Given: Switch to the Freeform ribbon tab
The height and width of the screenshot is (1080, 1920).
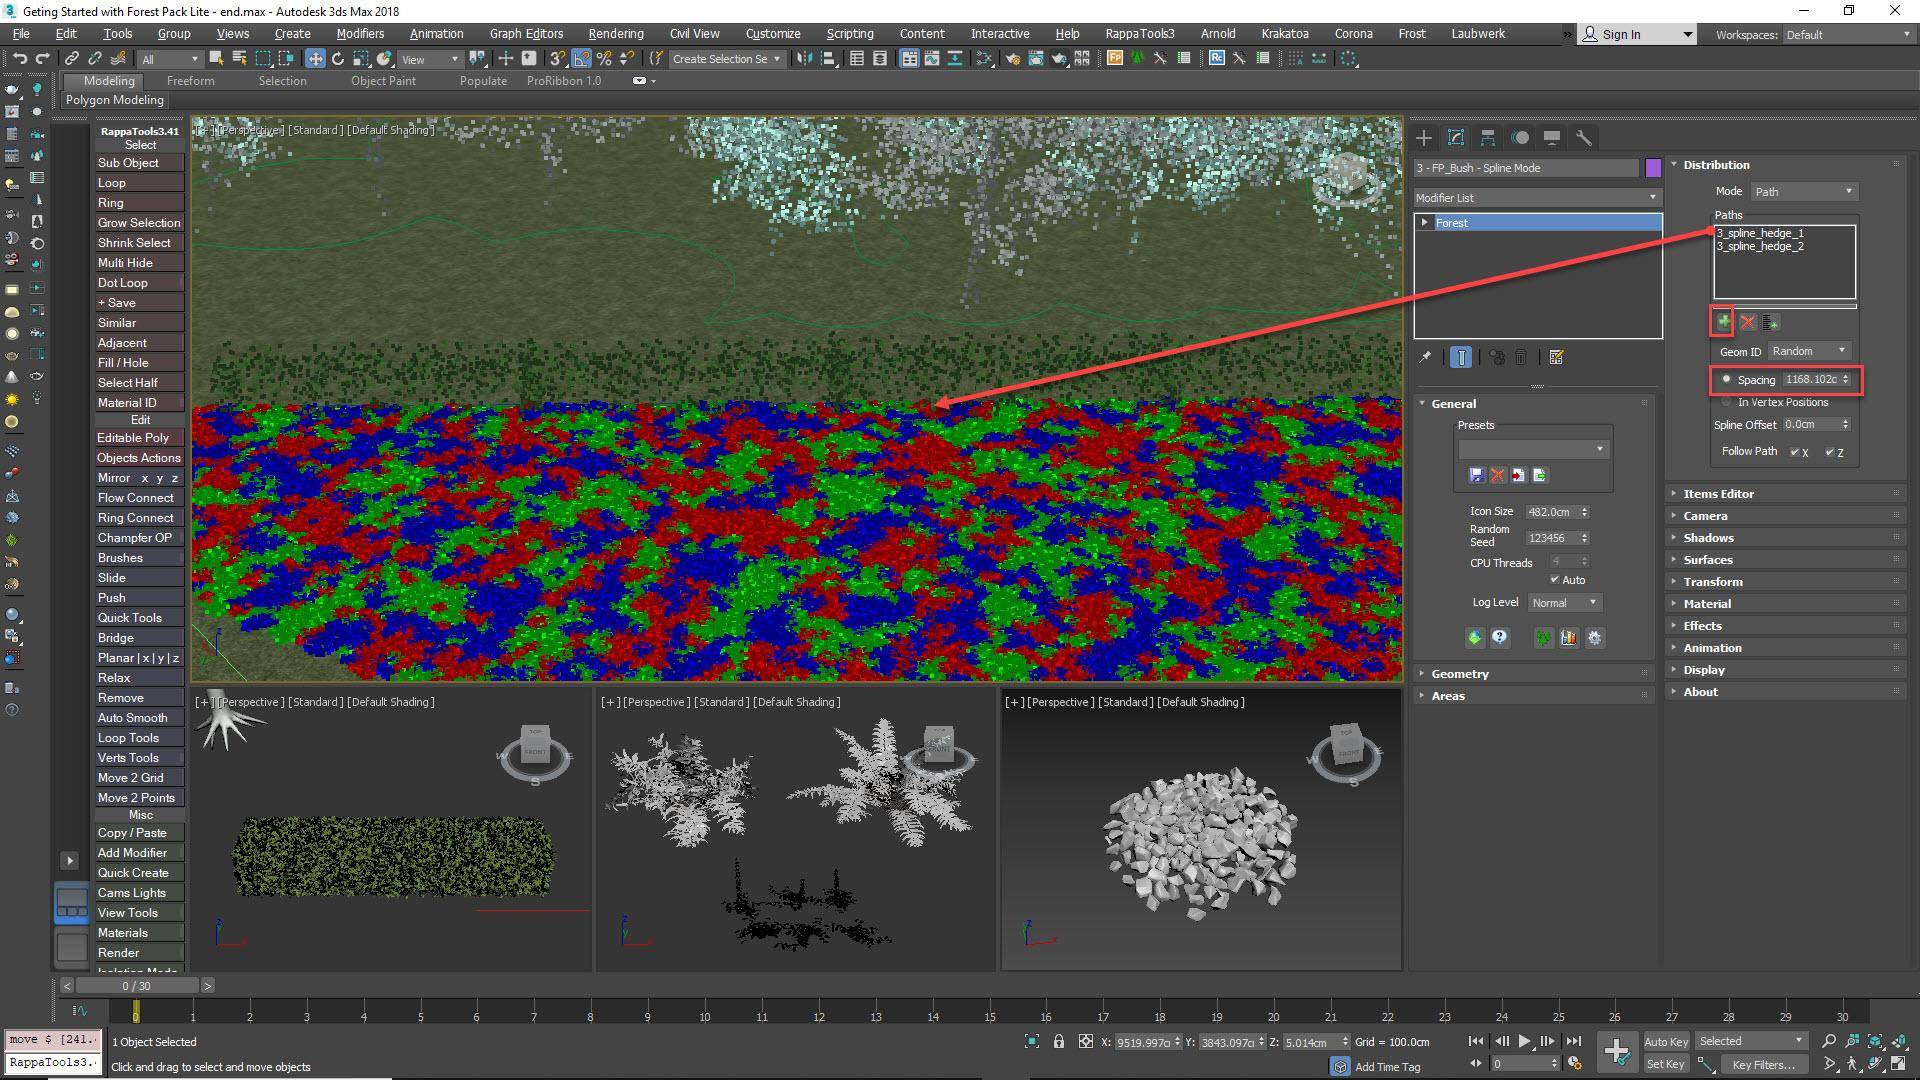Looking at the screenshot, I should [191, 81].
